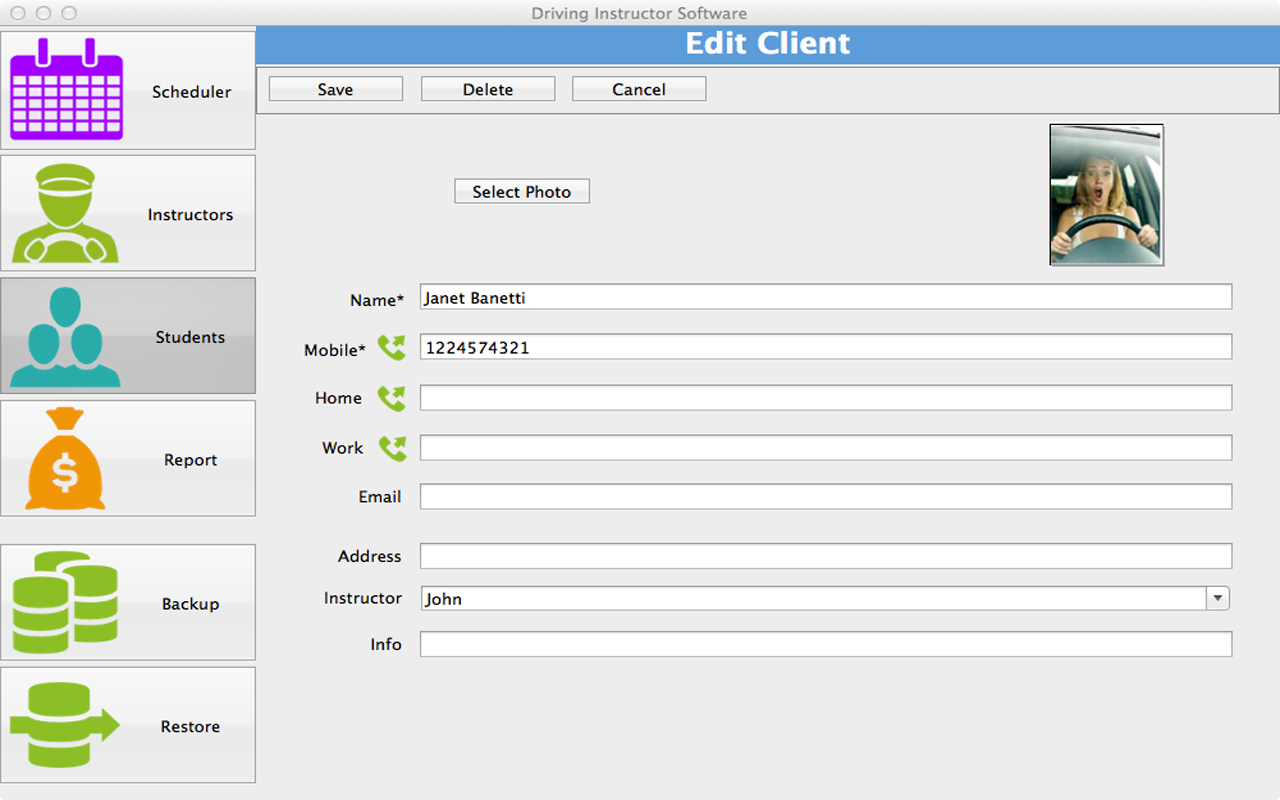Screen dimensions: 1280x800
Task: Click the phone icon beside Mobile
Action: point(392,348)
